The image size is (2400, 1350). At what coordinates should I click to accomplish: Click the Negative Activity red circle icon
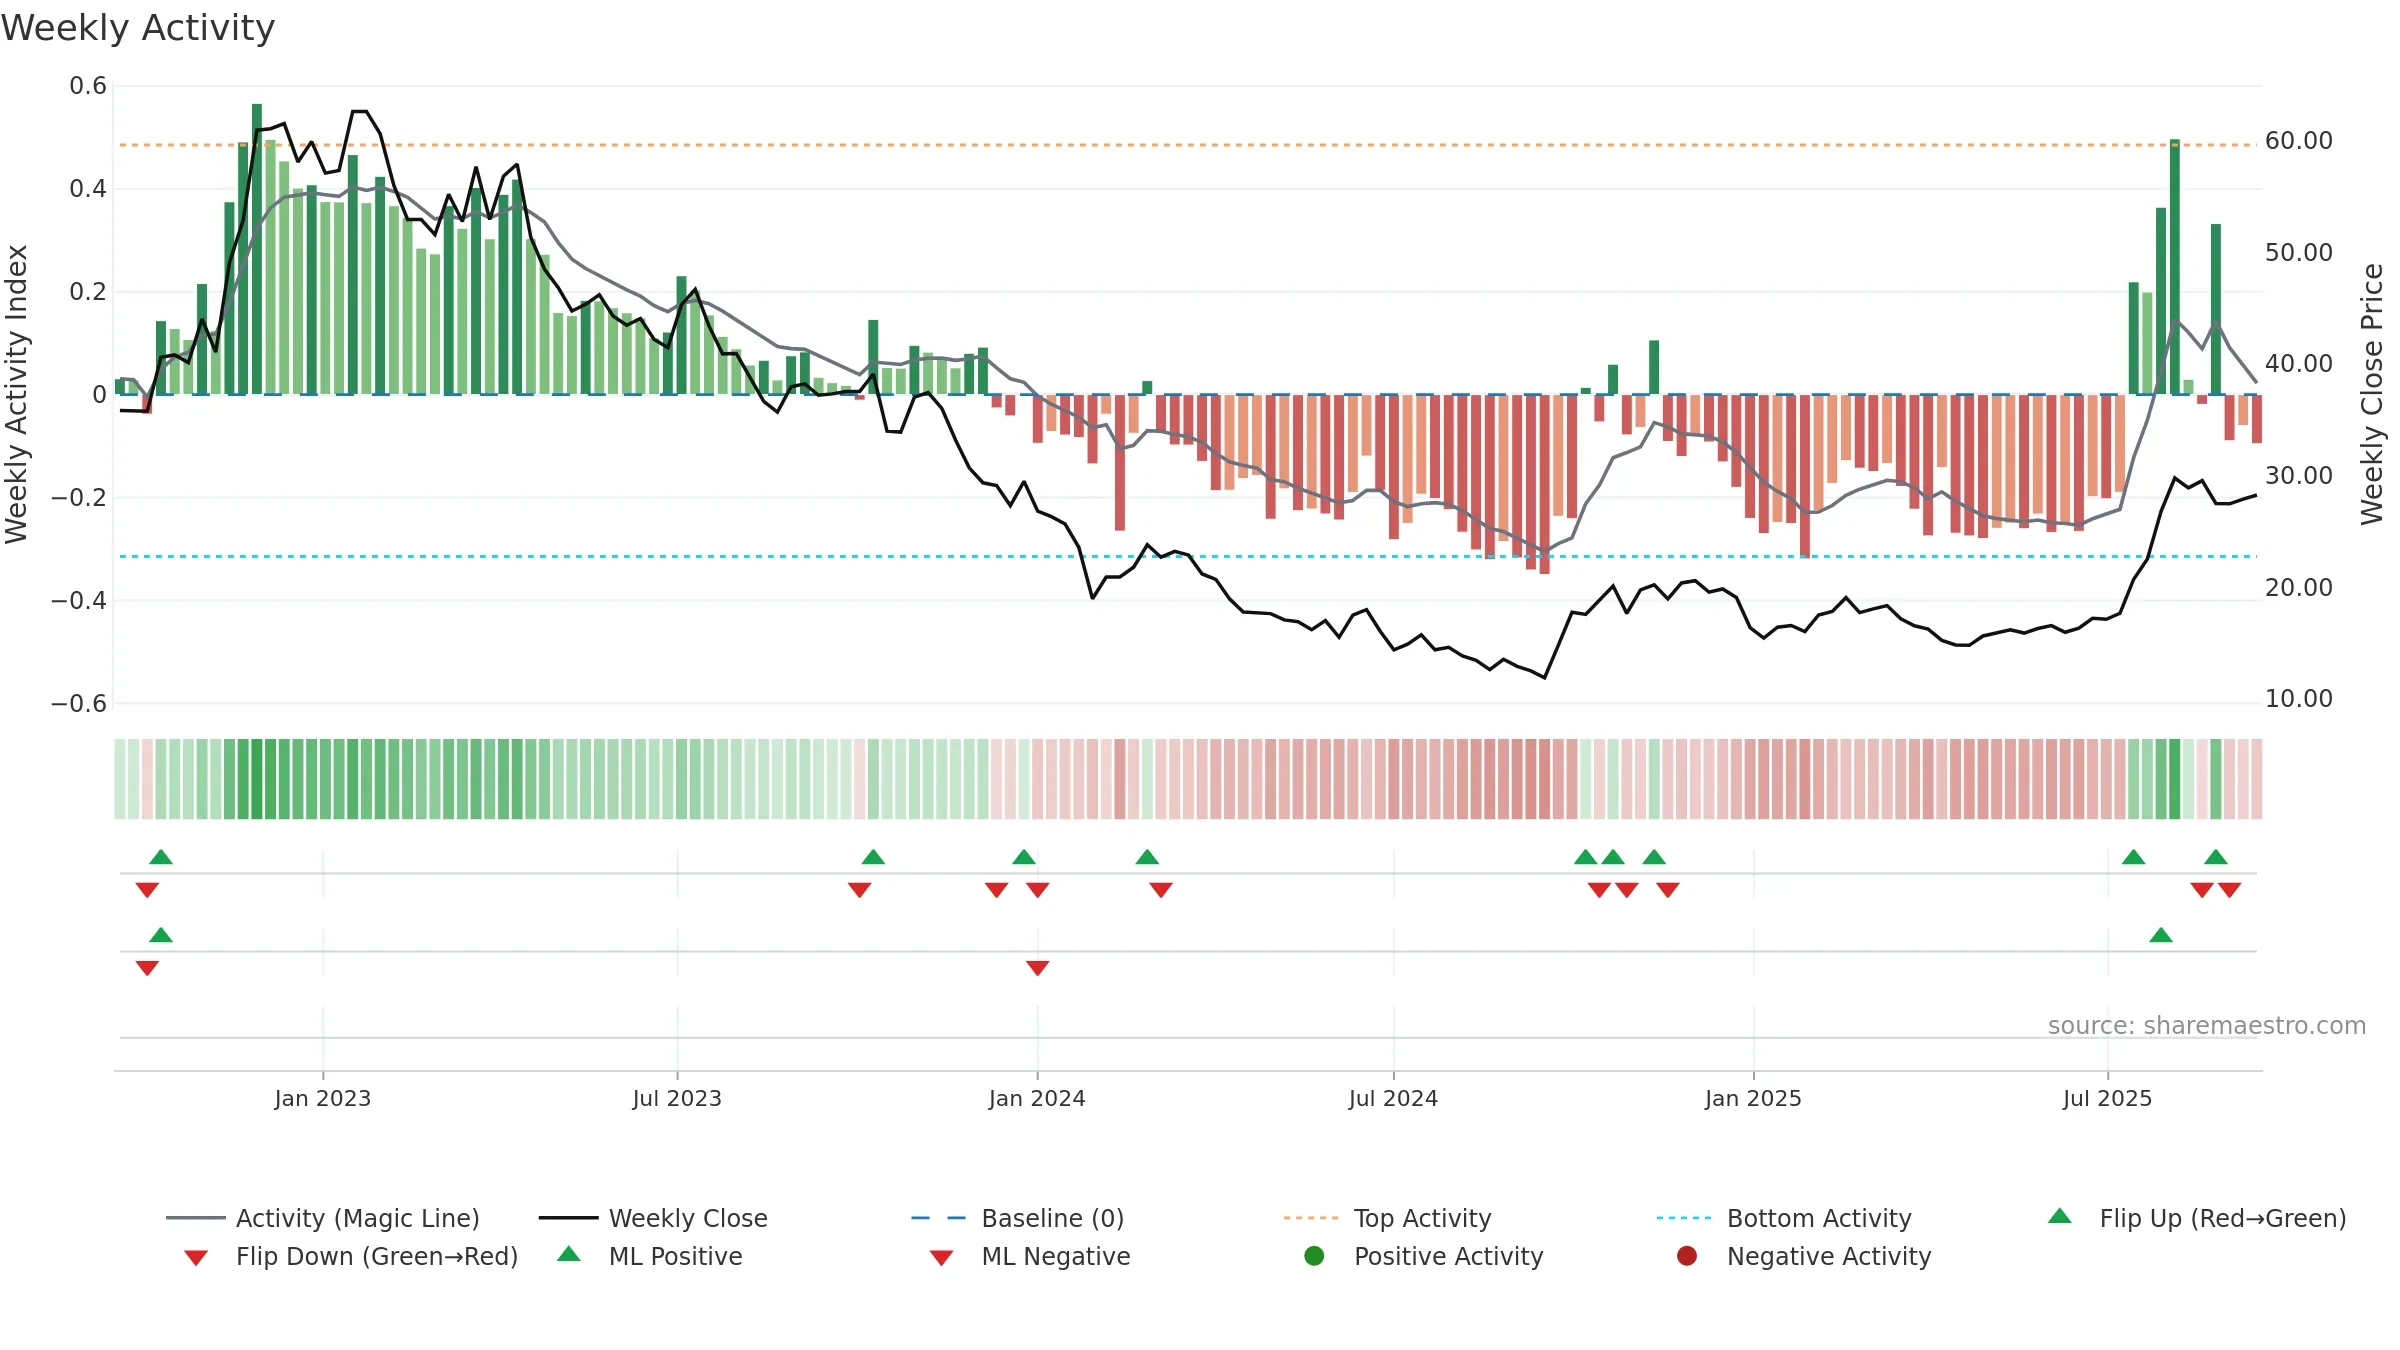coord(1687,1256)
